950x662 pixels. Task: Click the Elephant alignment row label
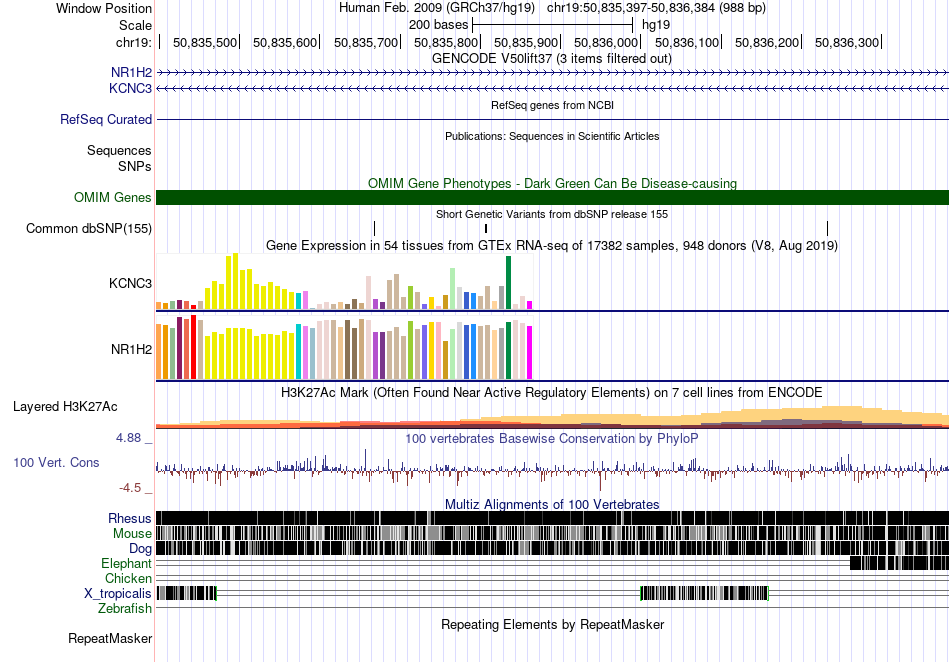click(127, 563)
